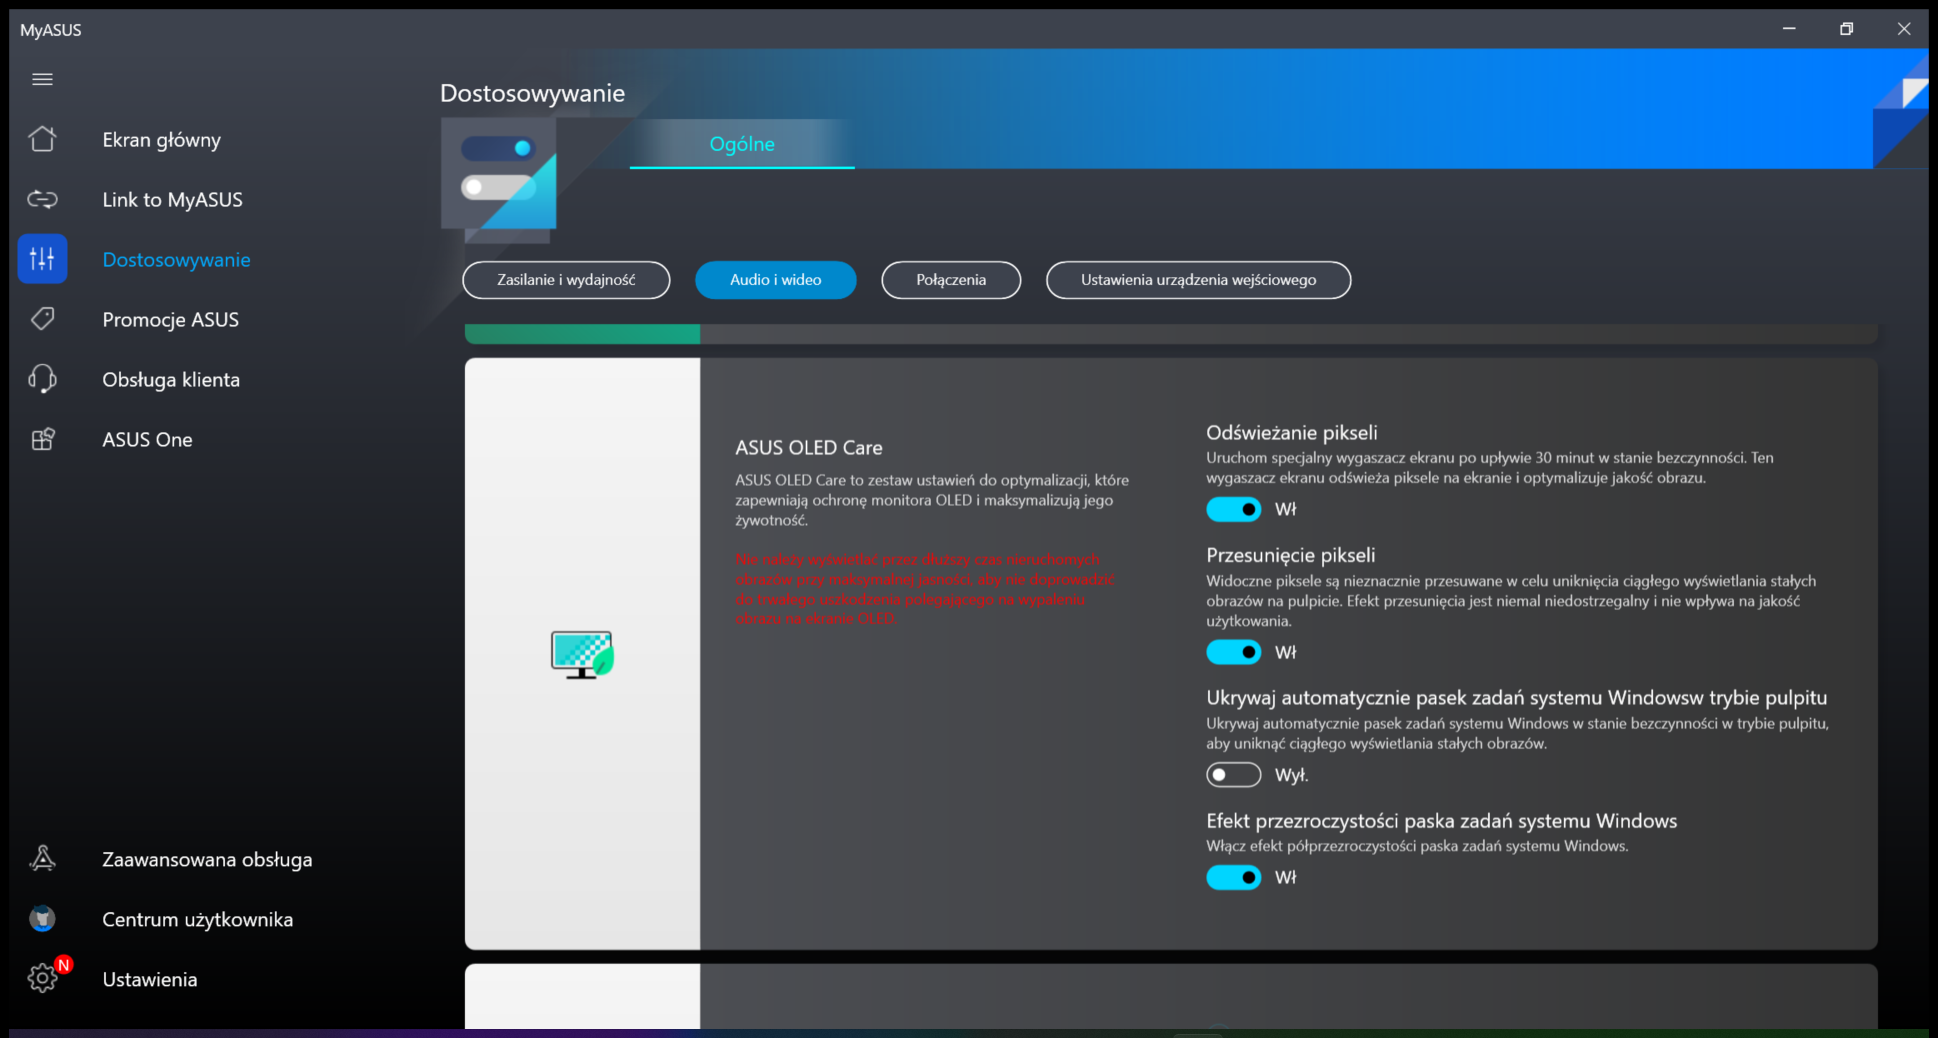Open the hamburger navigation menu

coord(42,79)
